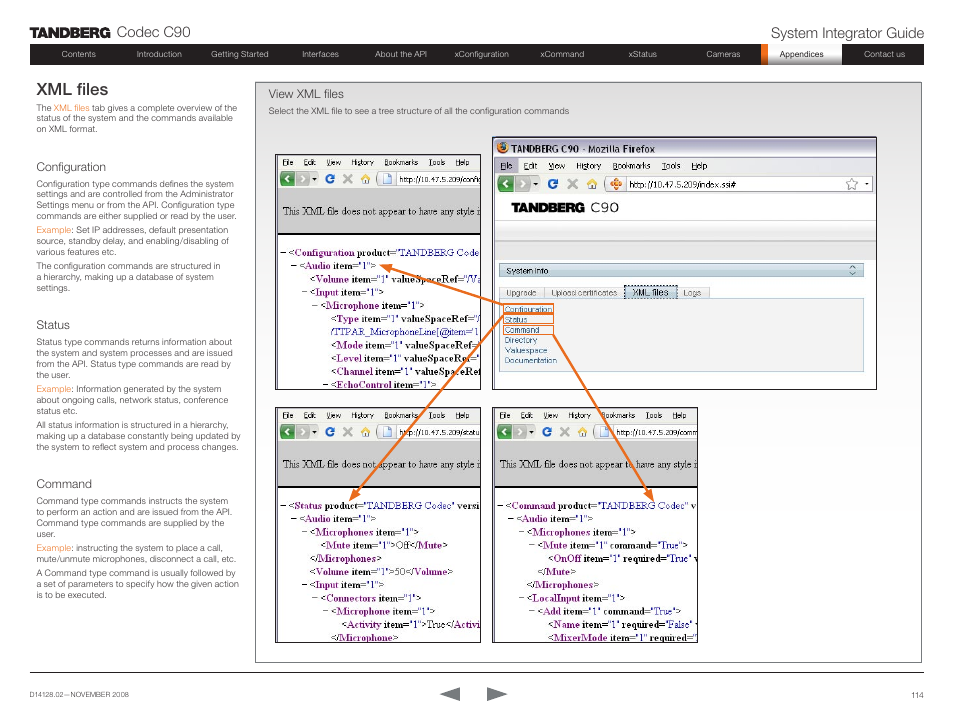This screenshot has width=954, height=718.
Task: Open the Contents section in the nav bar
Action: pos(78,54)
